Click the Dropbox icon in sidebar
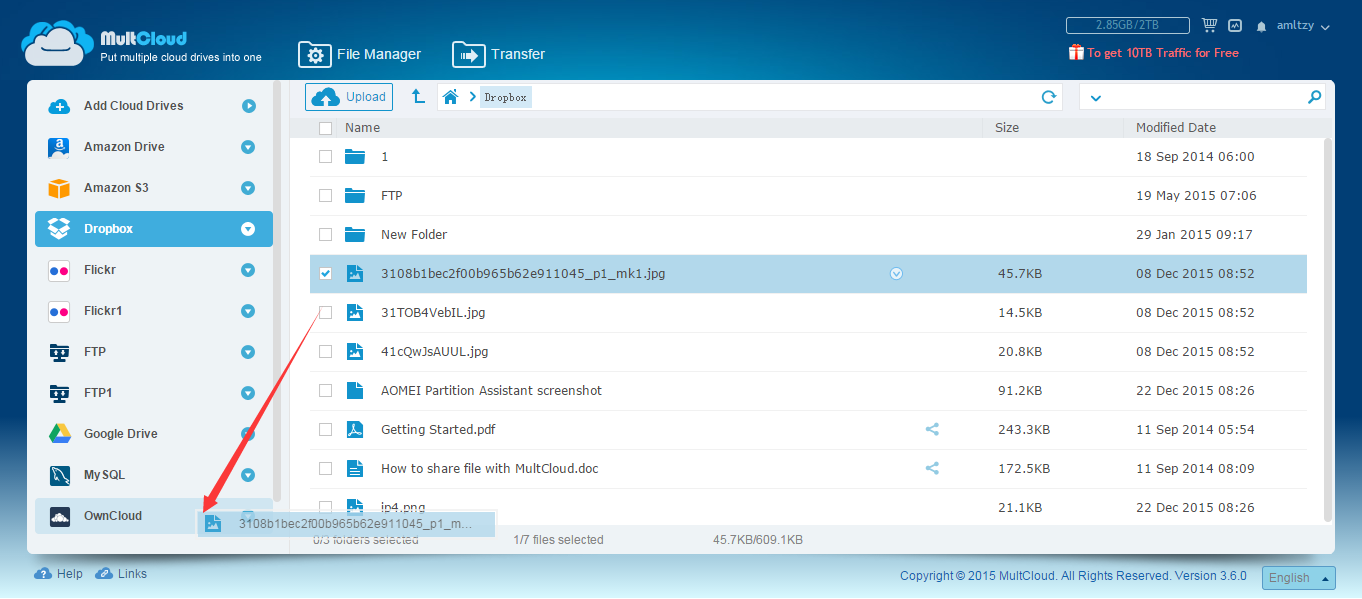Viewport: 1362px width, 599px height. pos(59,229)
